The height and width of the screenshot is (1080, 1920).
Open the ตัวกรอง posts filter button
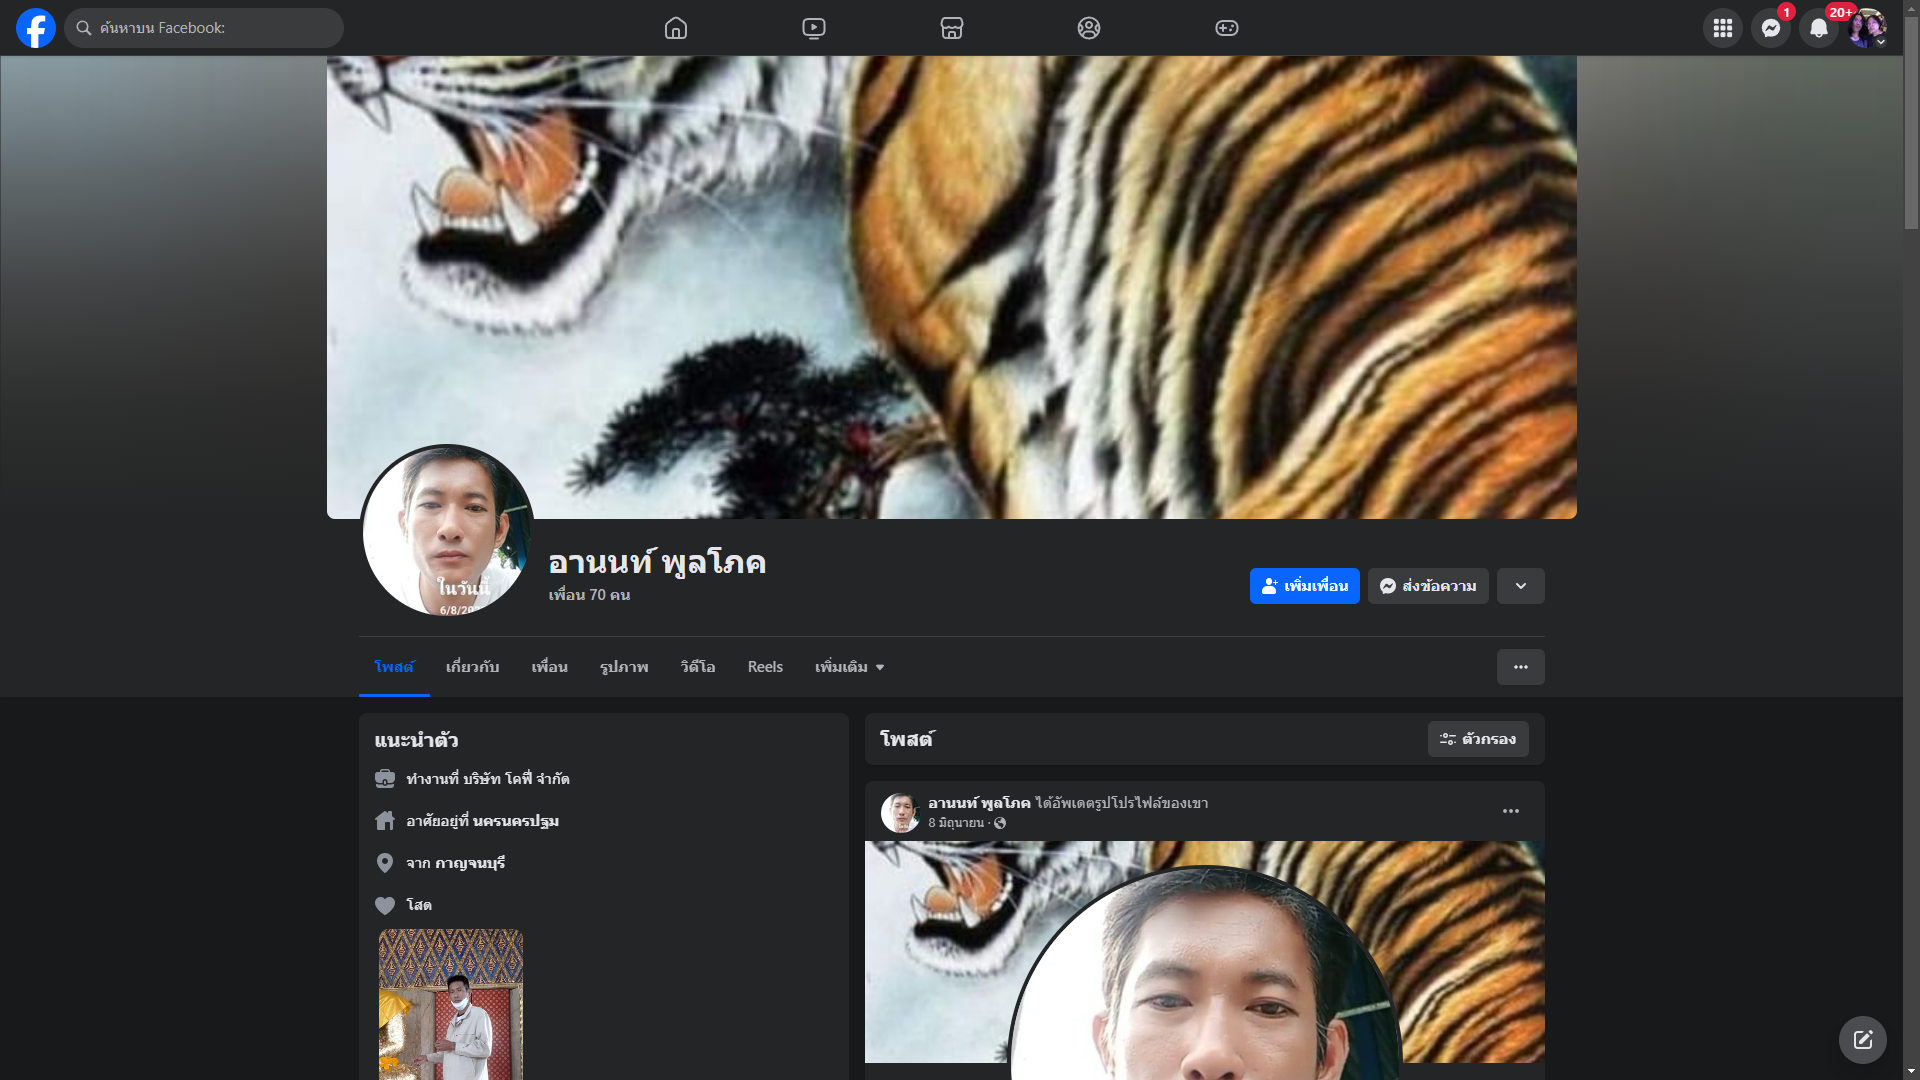pos(1478,739)
